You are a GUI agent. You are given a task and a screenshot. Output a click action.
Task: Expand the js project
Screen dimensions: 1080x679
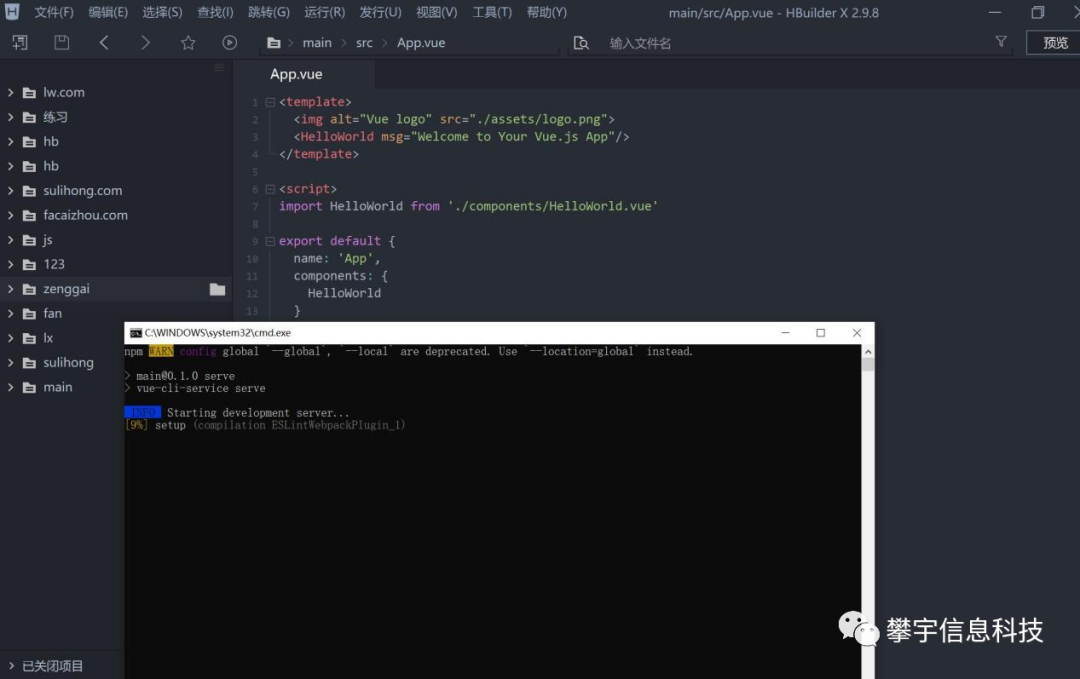point(10,240)
